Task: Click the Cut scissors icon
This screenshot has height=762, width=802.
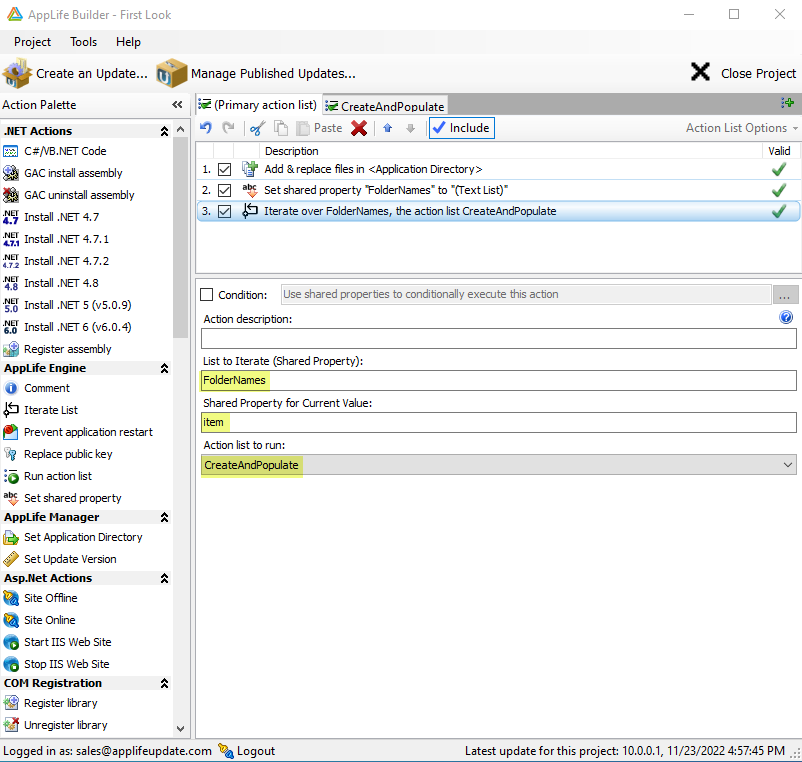Action: pos(257,128)
